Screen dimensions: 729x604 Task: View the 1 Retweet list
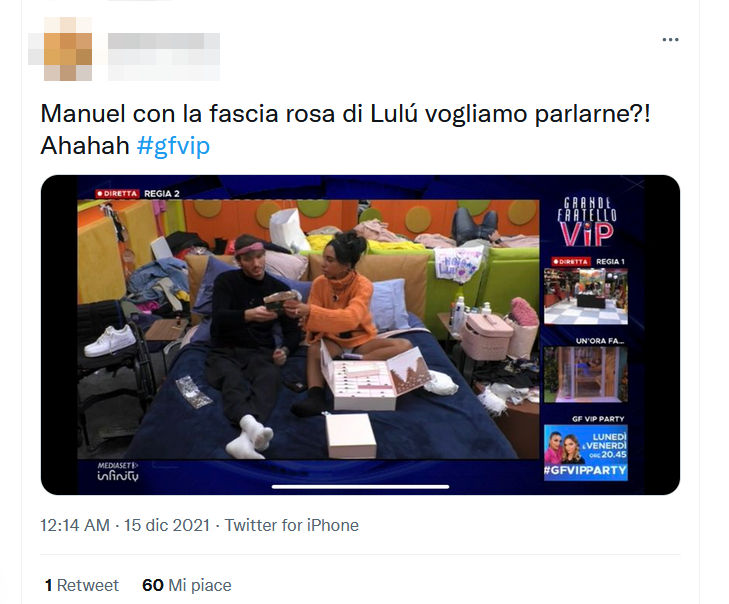pos(82,585)
